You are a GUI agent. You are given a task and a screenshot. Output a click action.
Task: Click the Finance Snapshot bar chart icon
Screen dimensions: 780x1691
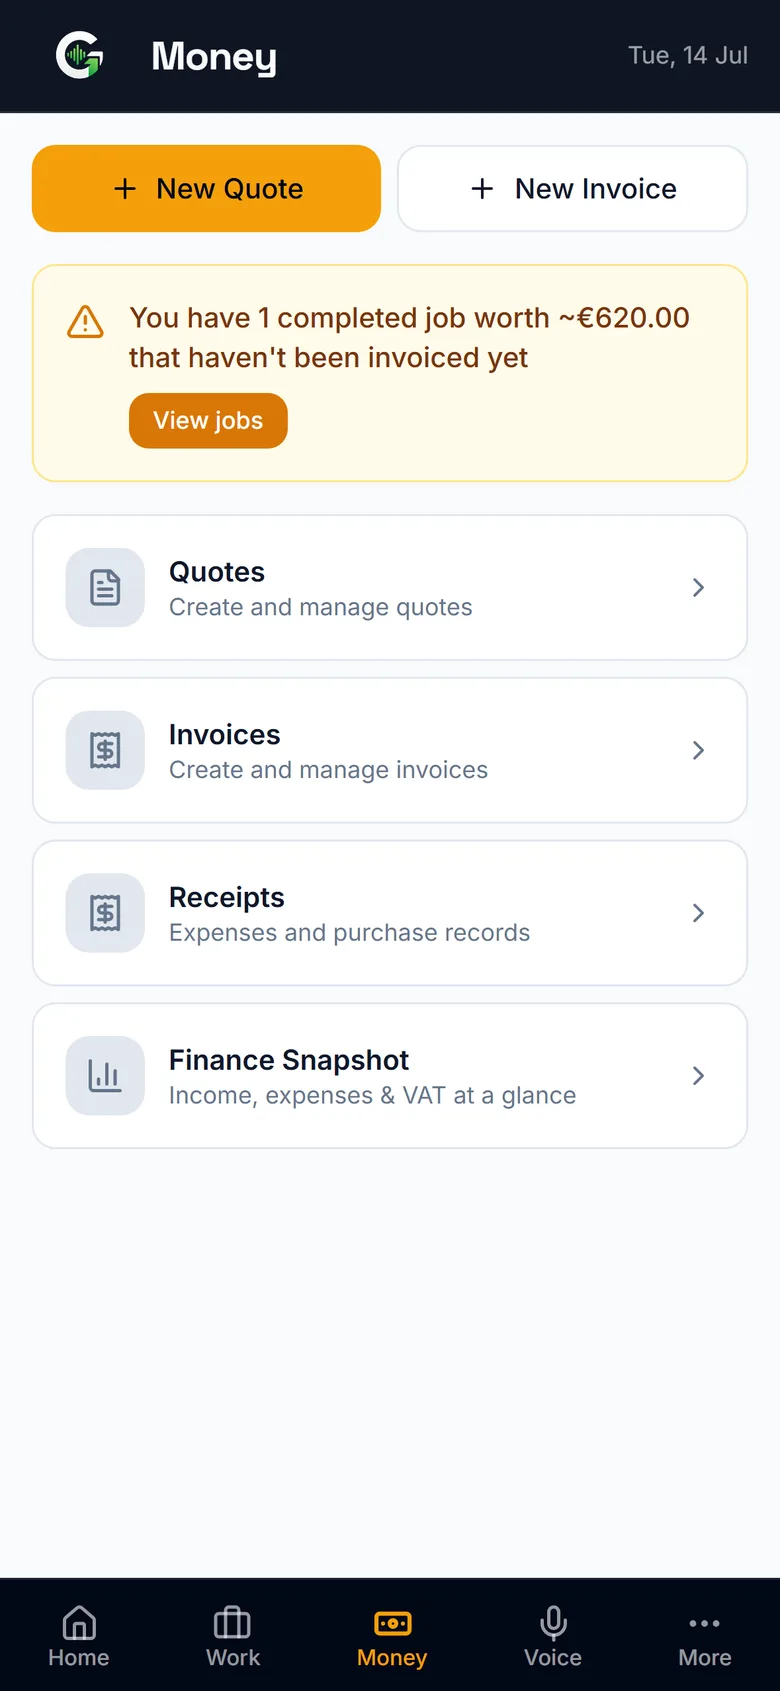tap(105, 1076)
